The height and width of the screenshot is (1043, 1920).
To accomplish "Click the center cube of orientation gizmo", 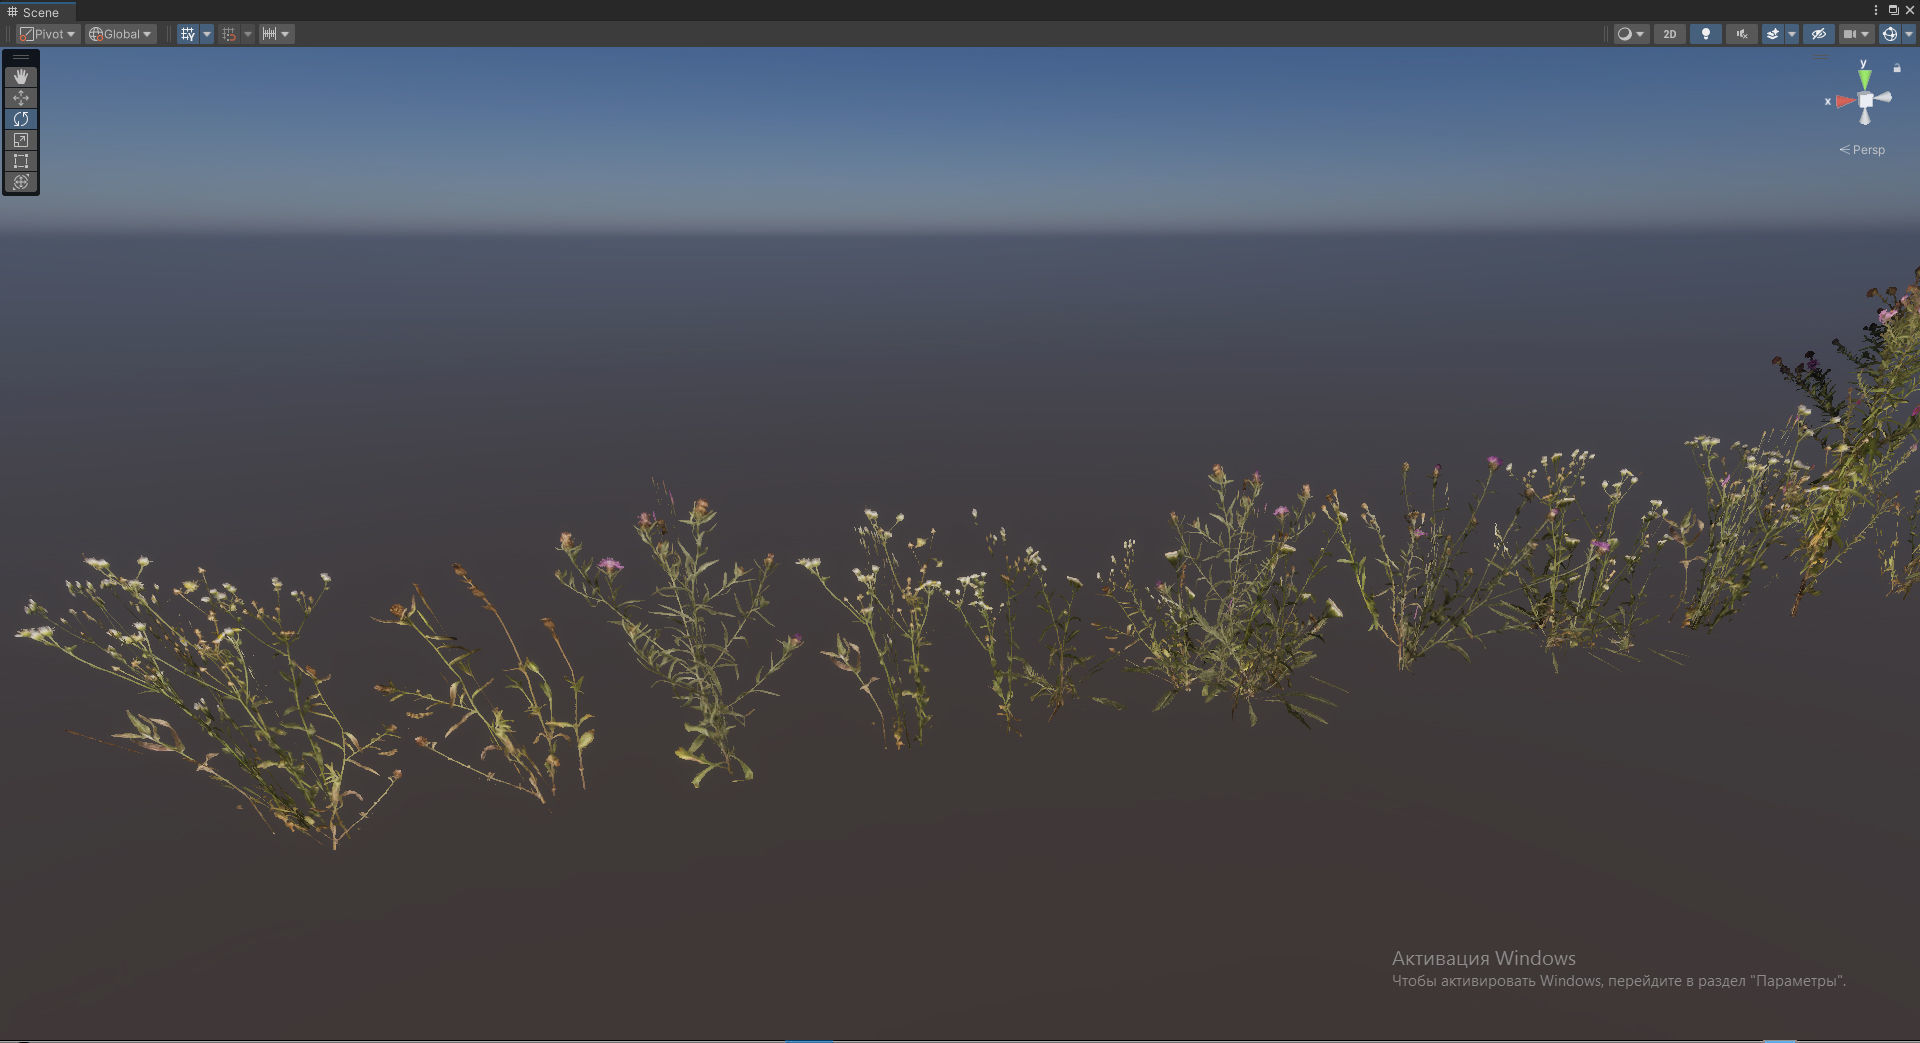I will 1865,100.
